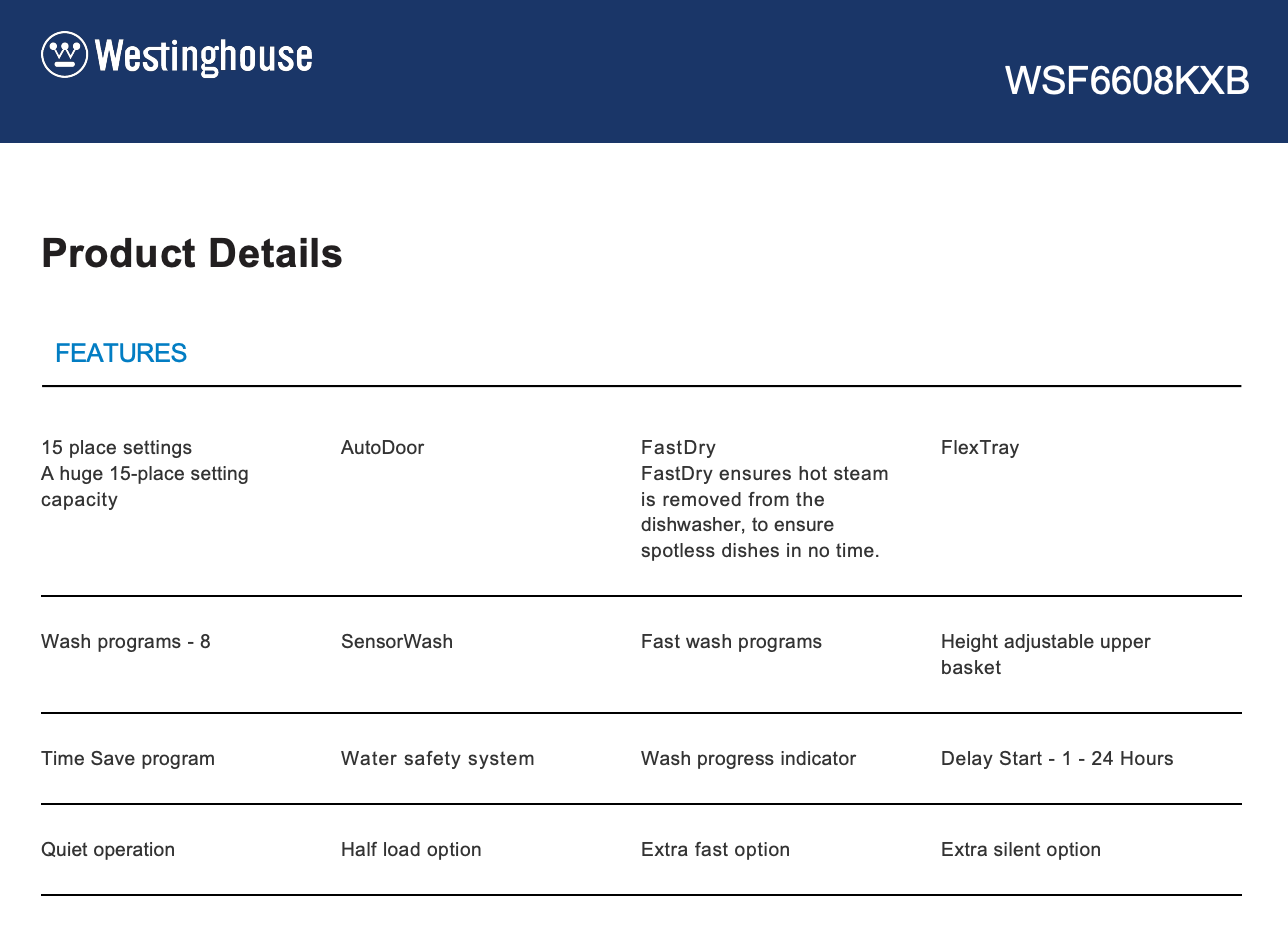Click Wash programs - 8 entry
This screenshot has height=938, width=1288.
click(126, 642)
